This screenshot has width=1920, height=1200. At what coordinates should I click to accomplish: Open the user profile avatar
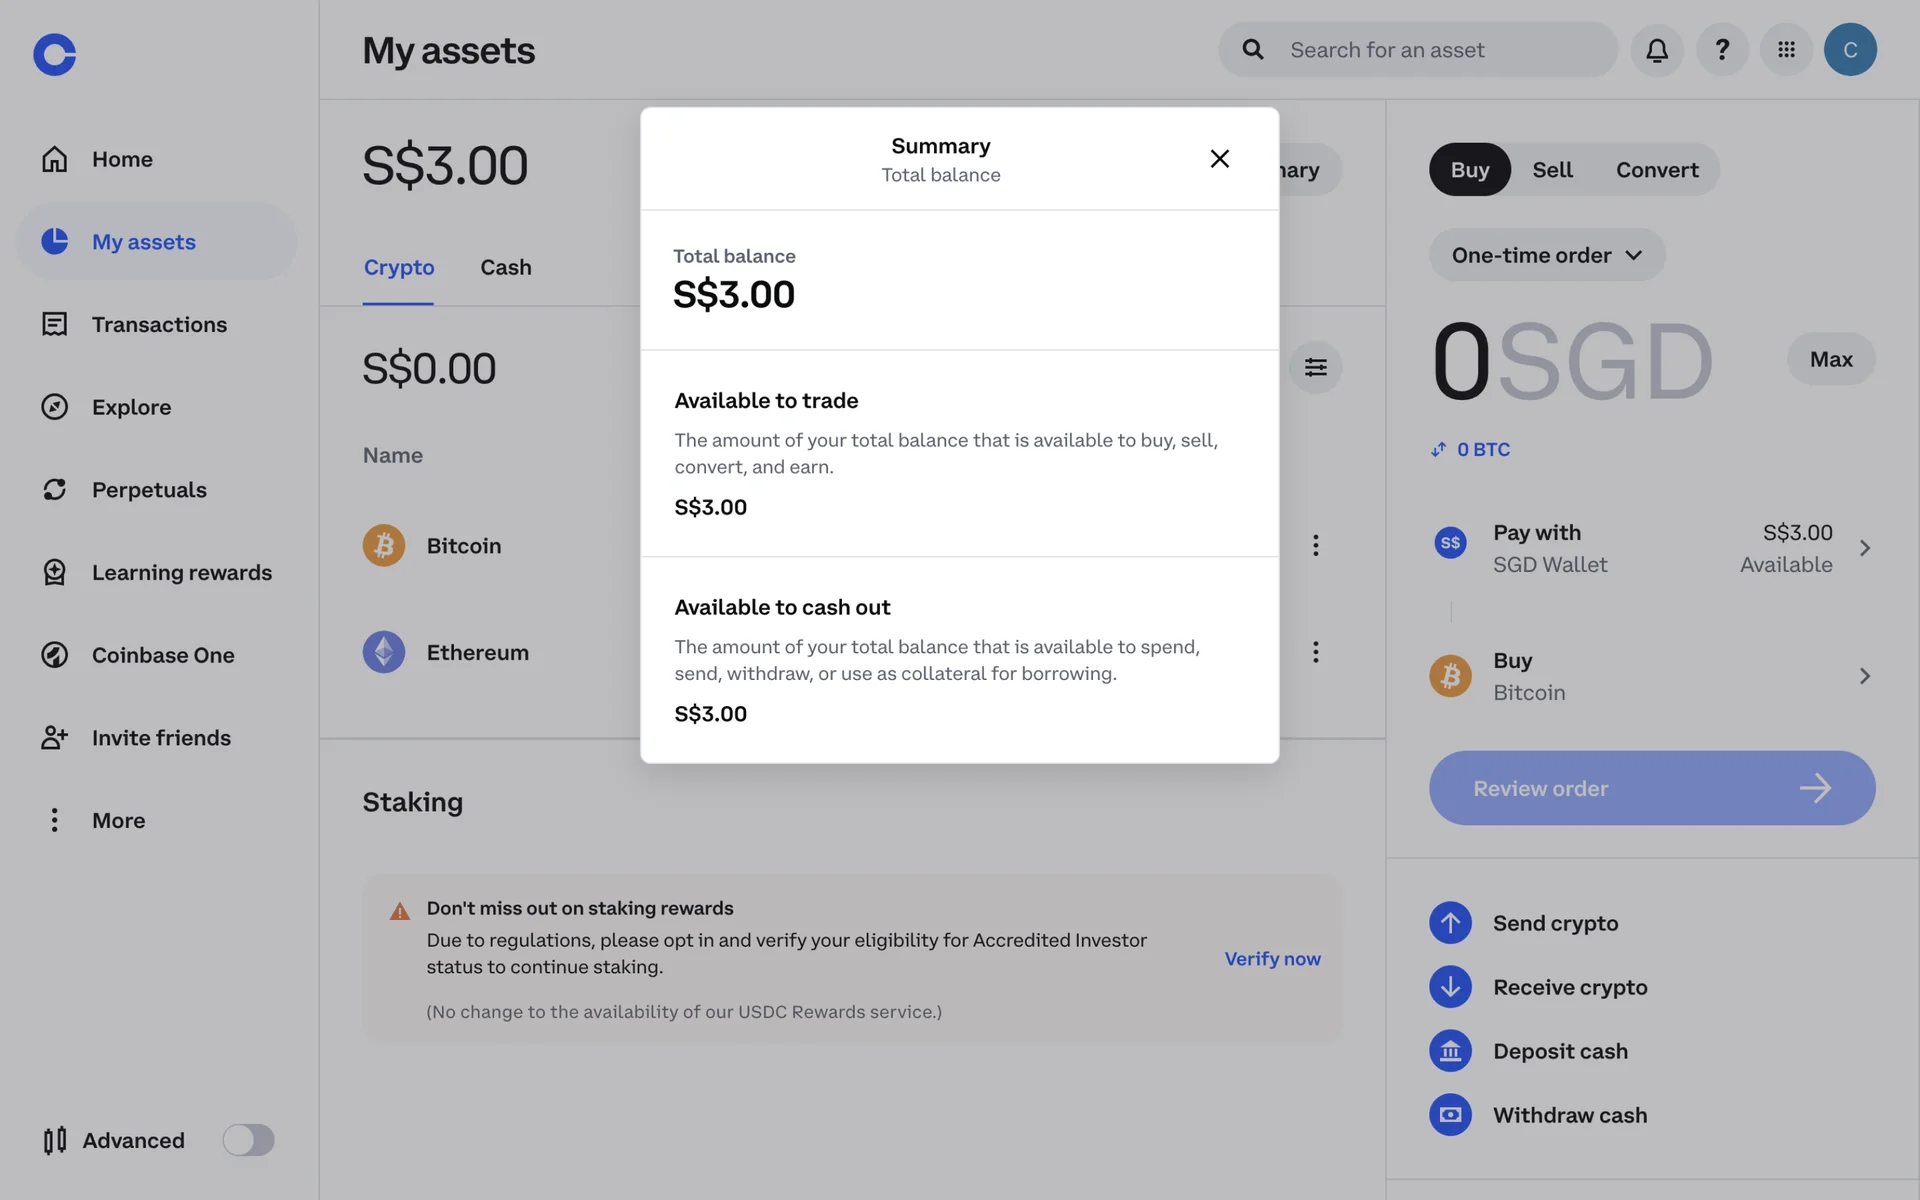(x=1850, y=50)
